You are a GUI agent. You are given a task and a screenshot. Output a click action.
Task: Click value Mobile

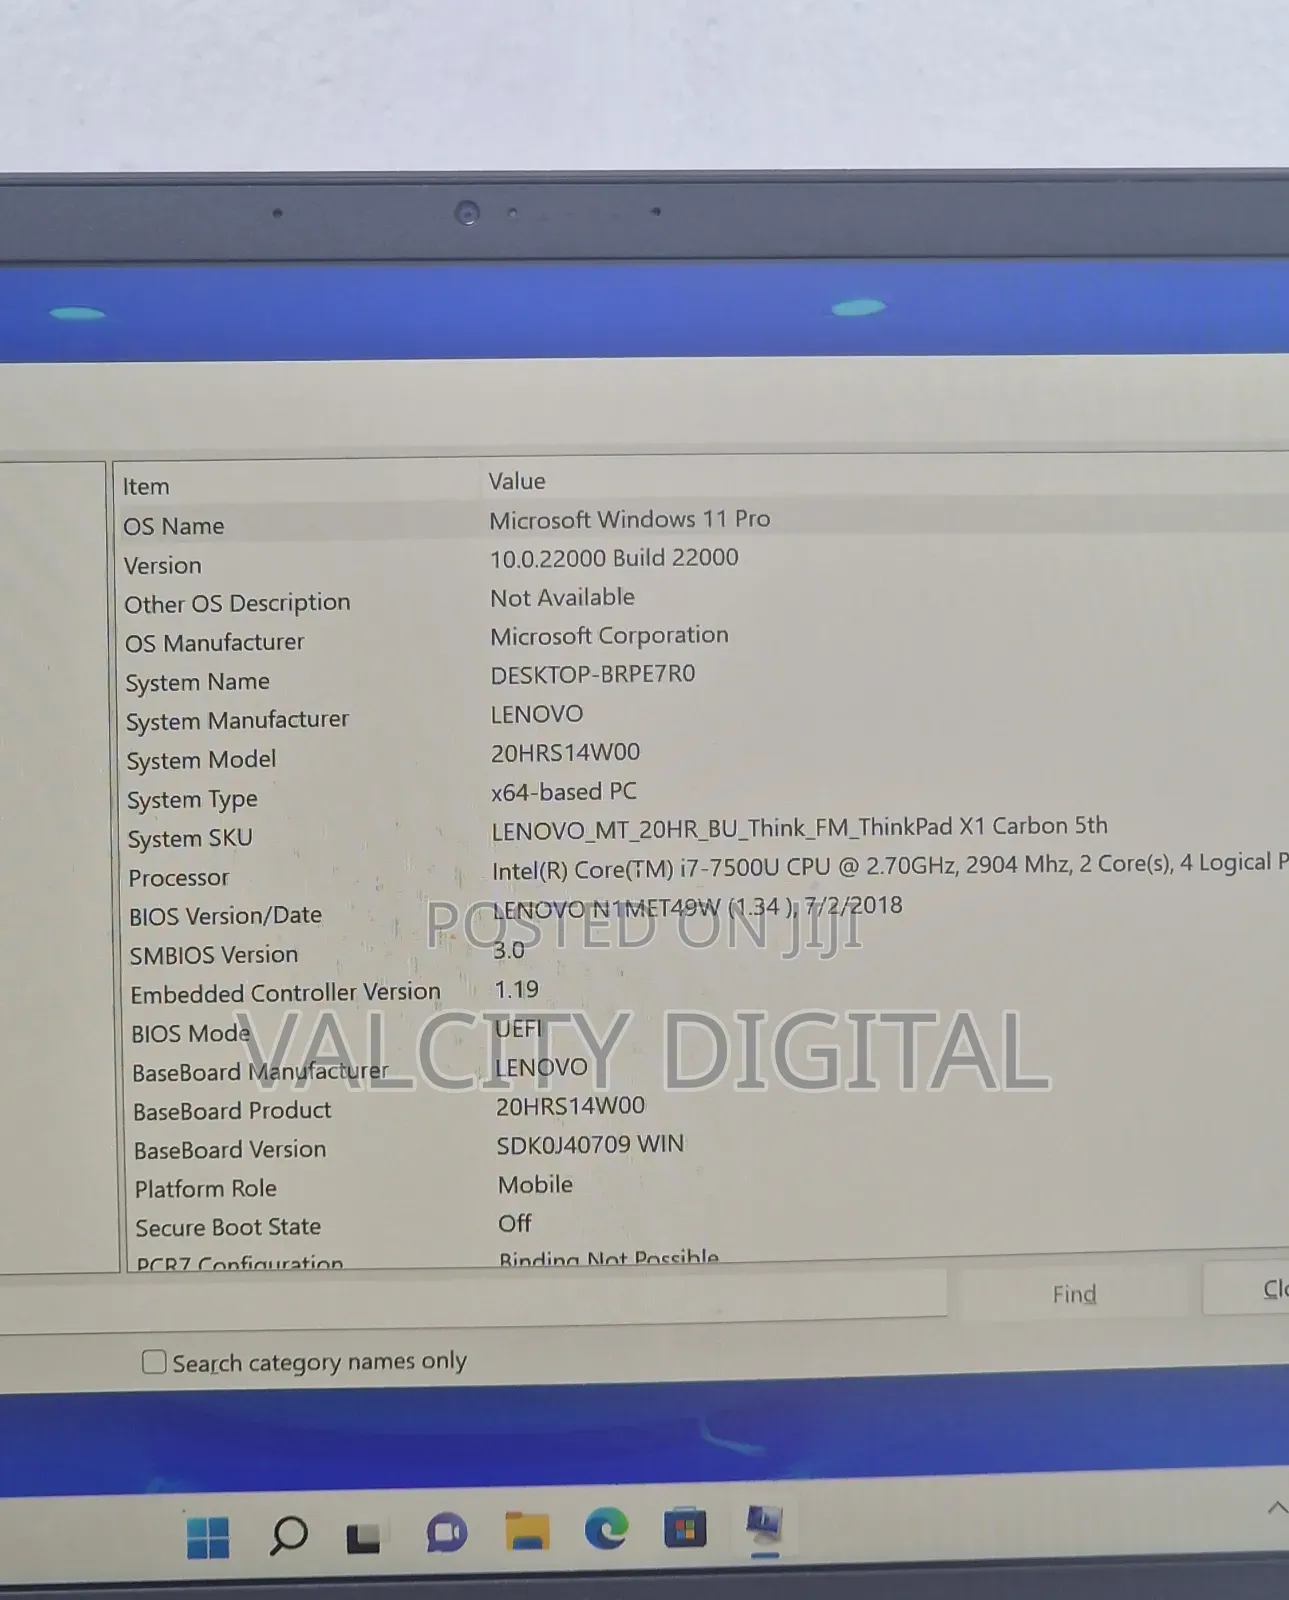pos(535,1185)
